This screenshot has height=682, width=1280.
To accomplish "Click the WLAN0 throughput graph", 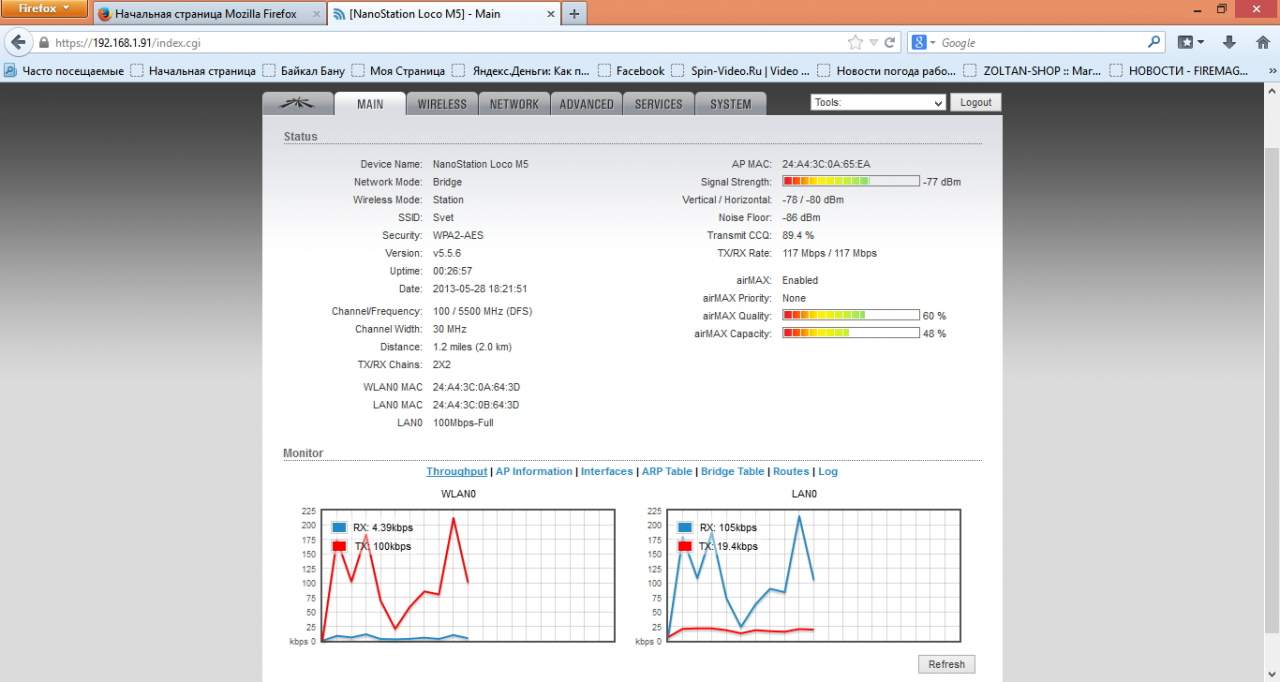I will coord(467,576).
